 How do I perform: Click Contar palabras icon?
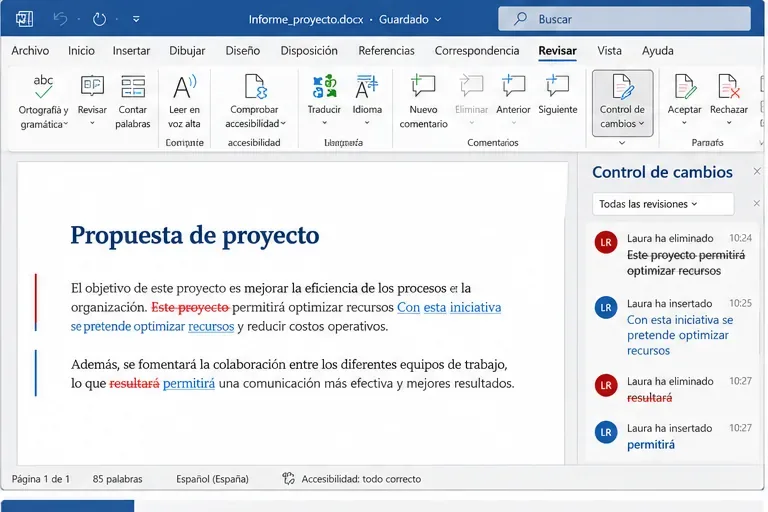(133, 87)
